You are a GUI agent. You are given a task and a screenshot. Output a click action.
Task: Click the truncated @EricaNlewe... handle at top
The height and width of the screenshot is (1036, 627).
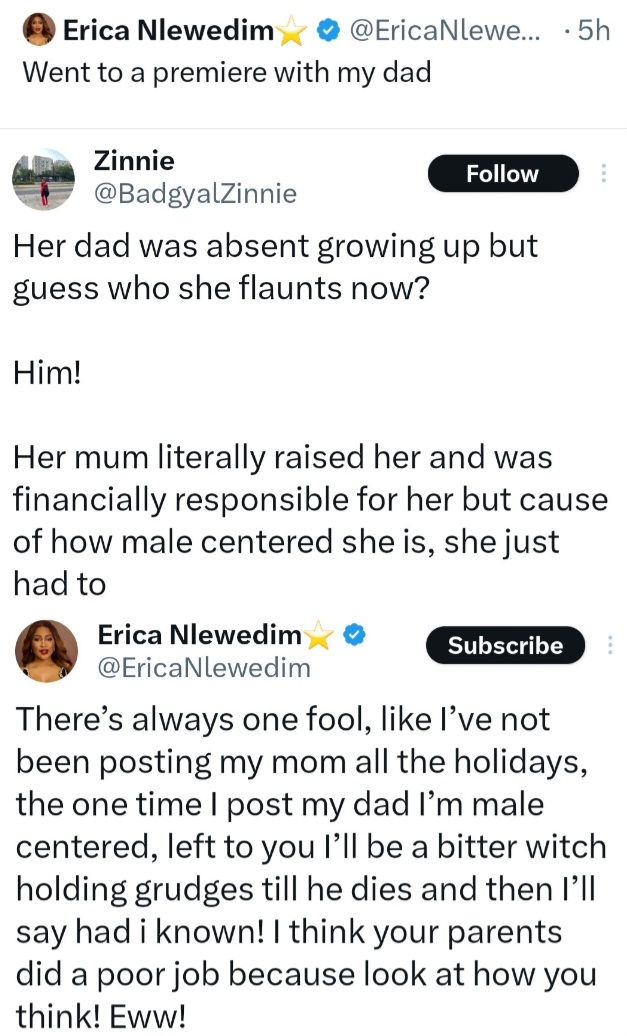coord(445,32)
